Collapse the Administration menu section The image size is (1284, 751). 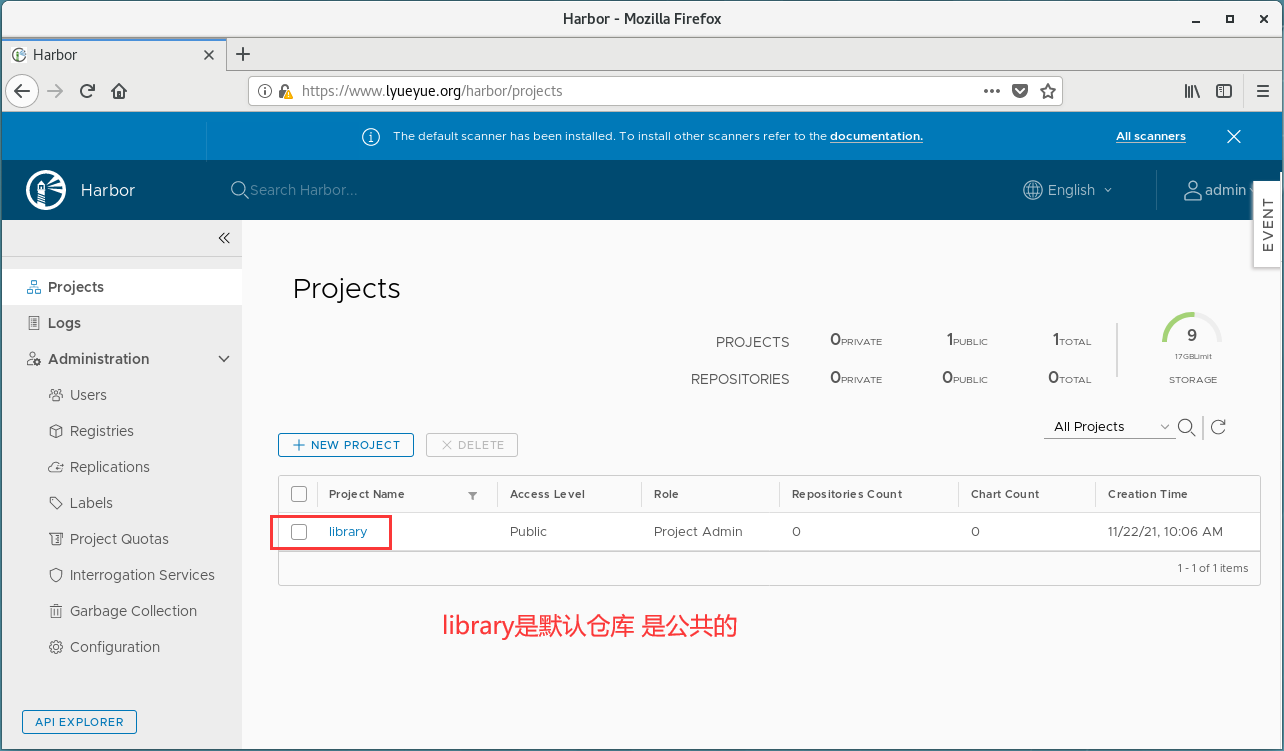tap(224, 359)
